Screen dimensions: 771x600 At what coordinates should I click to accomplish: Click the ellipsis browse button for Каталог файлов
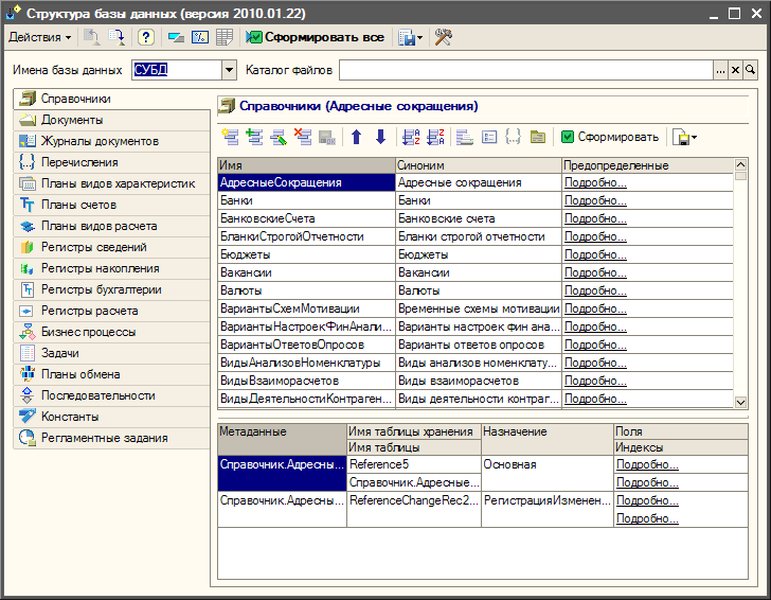click(x=720, y=70)
